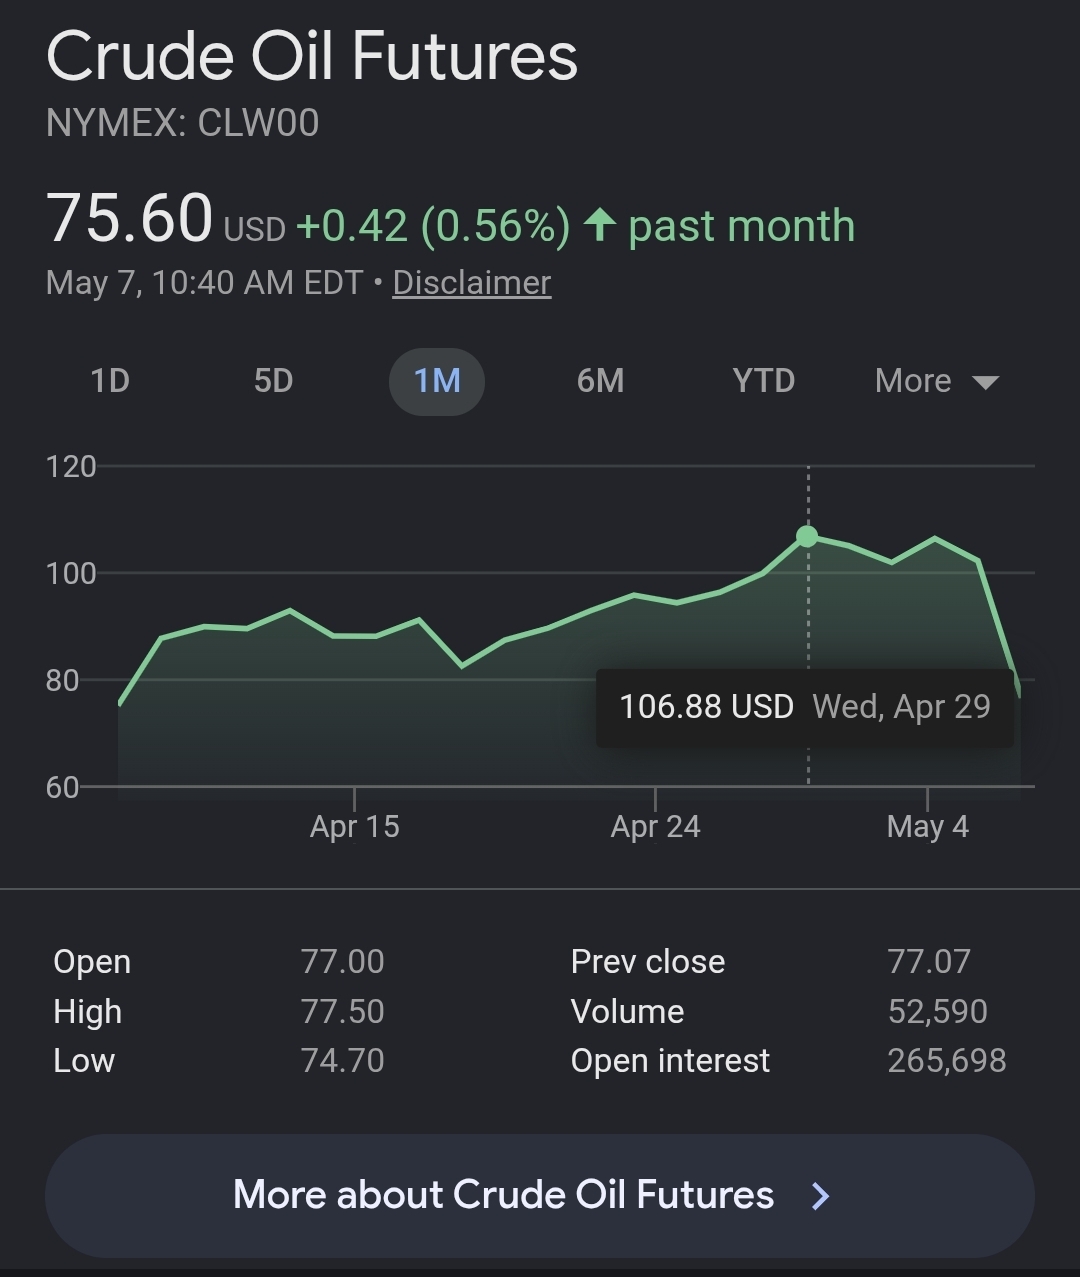Click the NYMEX: CLW00 ticker symbol
This screenshot has height=1277, width=1080.
click(183, 123)
